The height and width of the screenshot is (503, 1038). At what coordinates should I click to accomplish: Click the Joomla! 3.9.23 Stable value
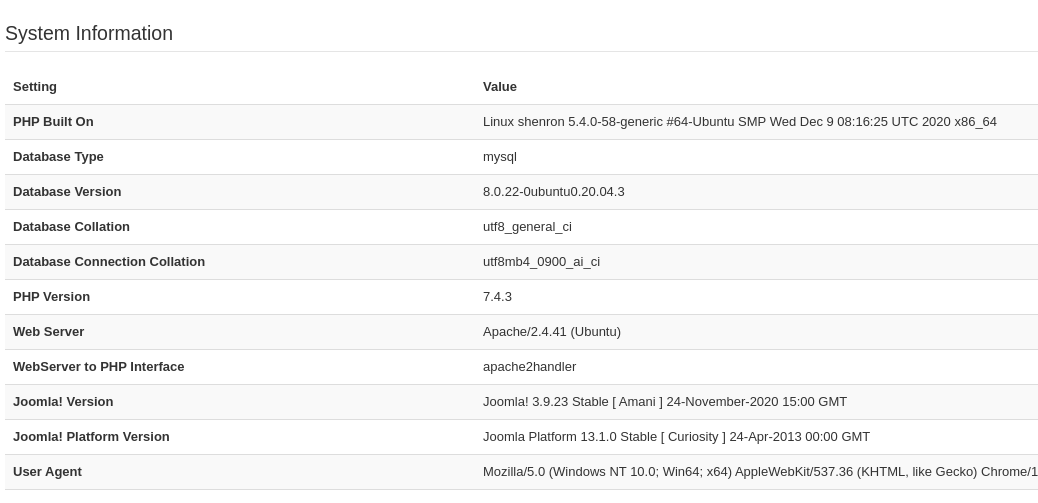664,402
